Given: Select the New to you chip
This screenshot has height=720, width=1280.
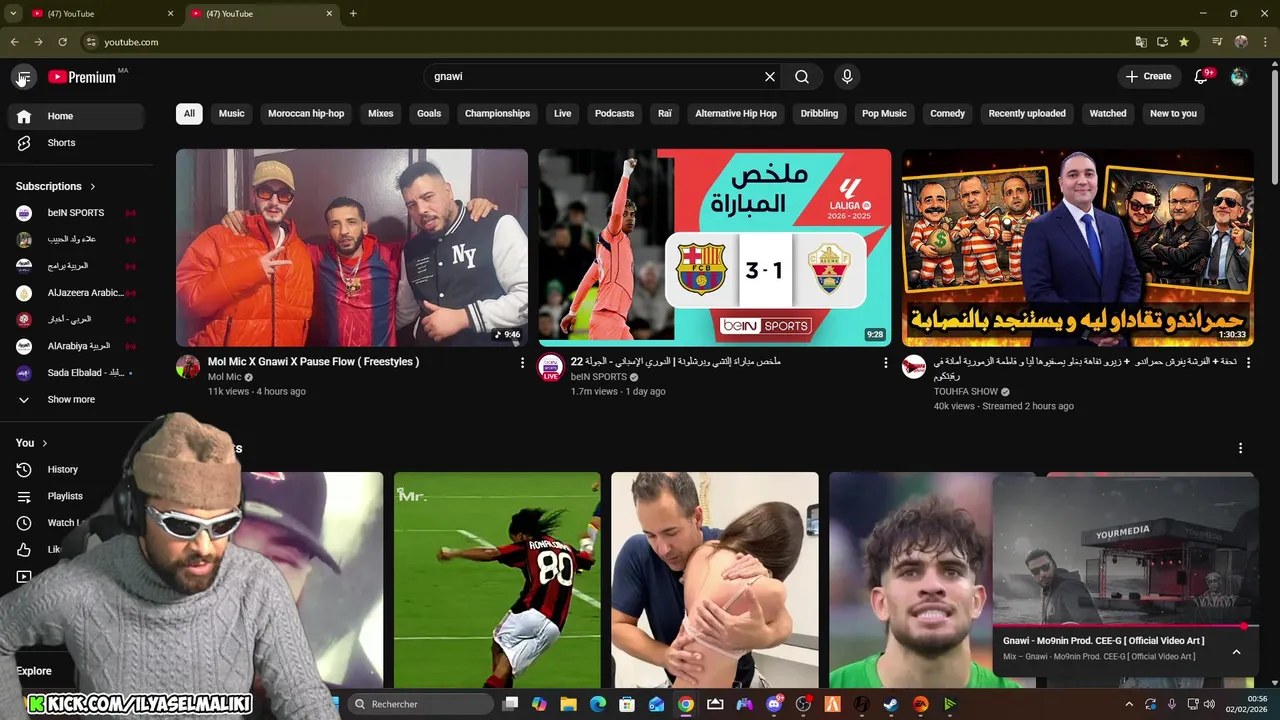Looking at the screenshot, I should pyautogui.click(x=1173, y=114).
